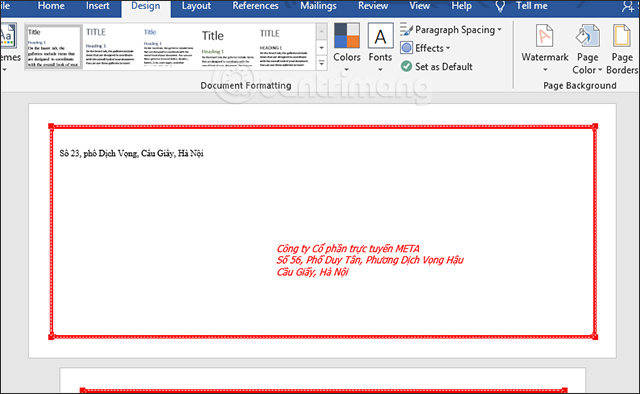Click the Paragraph Spacing icon

[406, 30]
